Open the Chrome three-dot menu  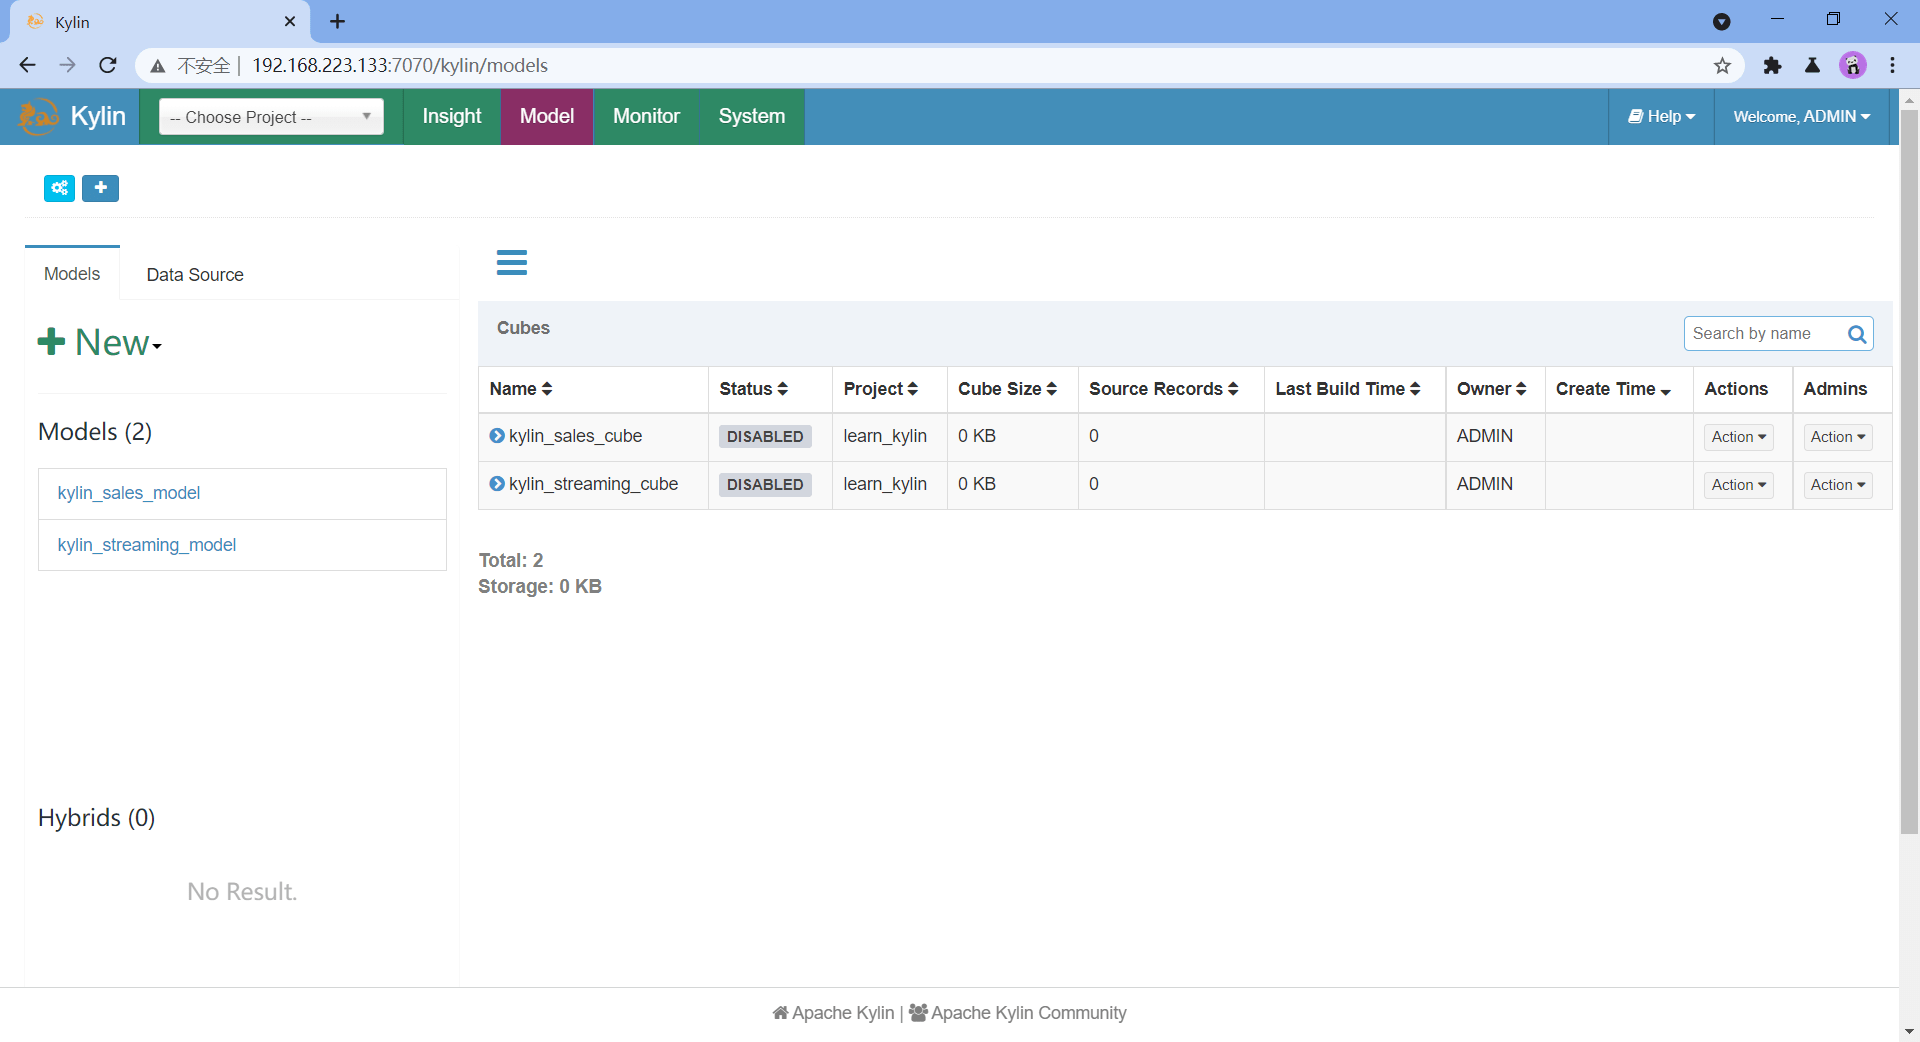point(1893,66)
